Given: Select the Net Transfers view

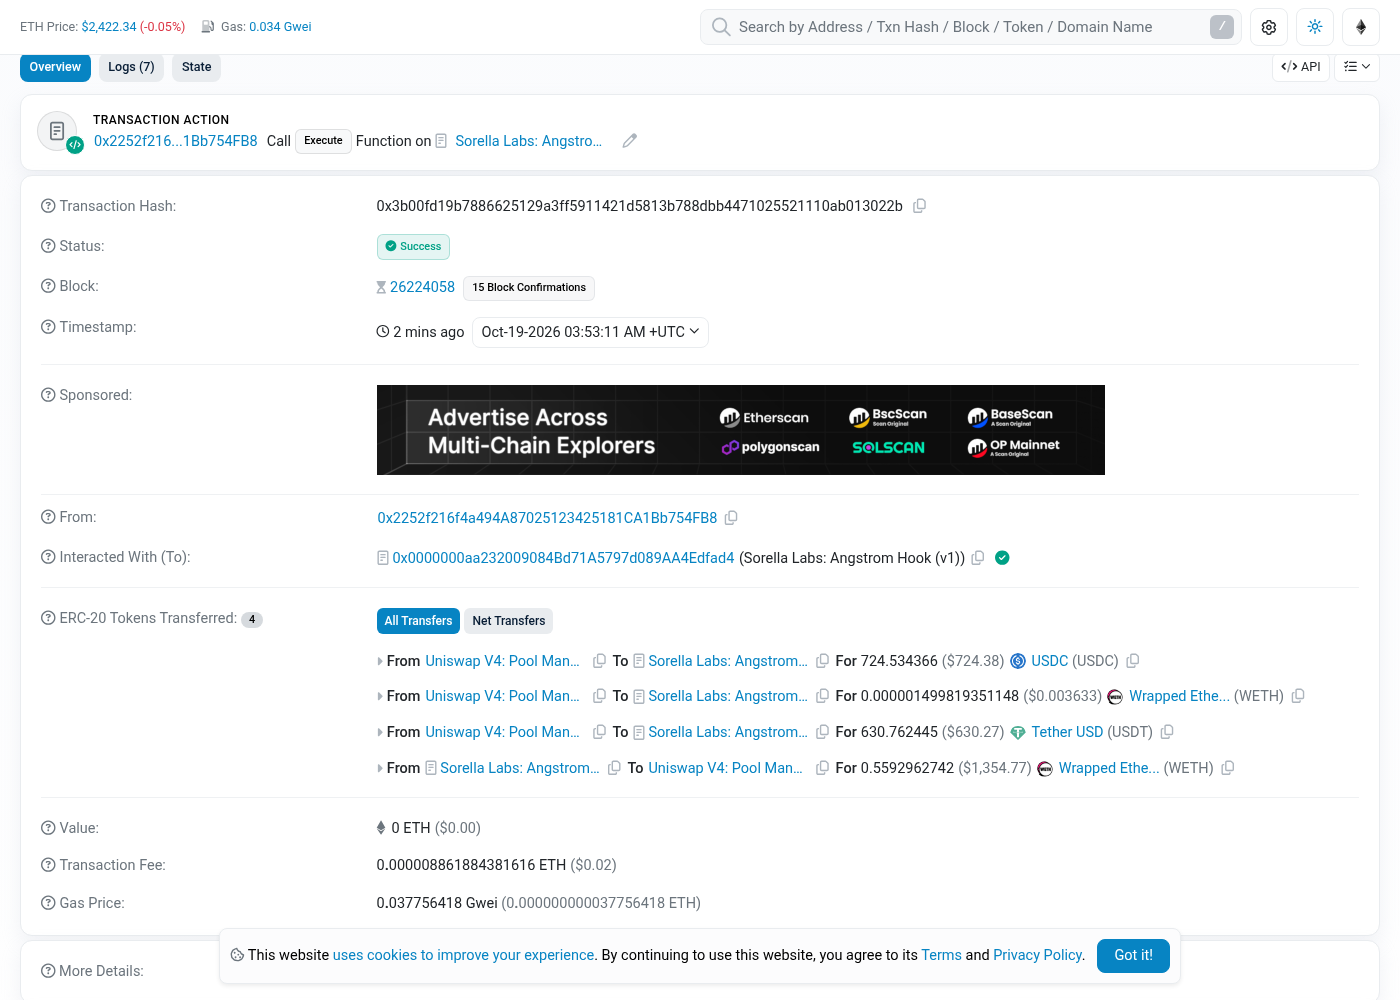Looking at the screenshot, I should pos(509,621).
